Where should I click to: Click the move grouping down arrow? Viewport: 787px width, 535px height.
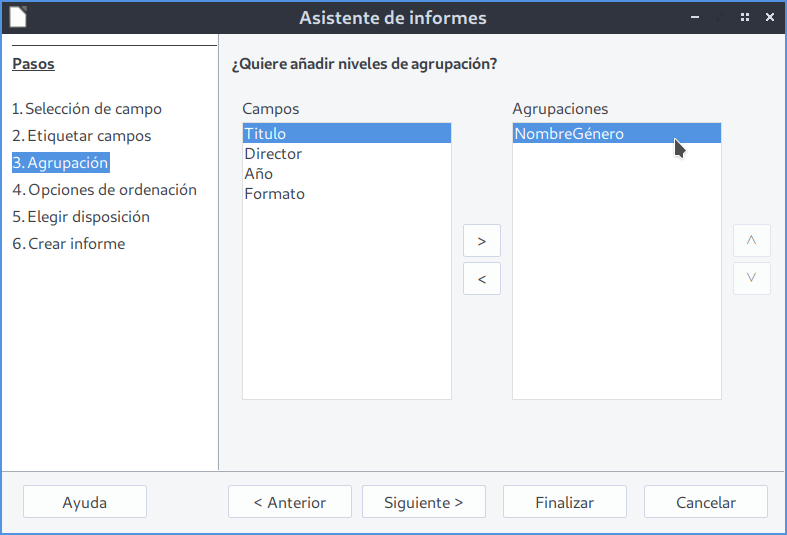point(751,278)
